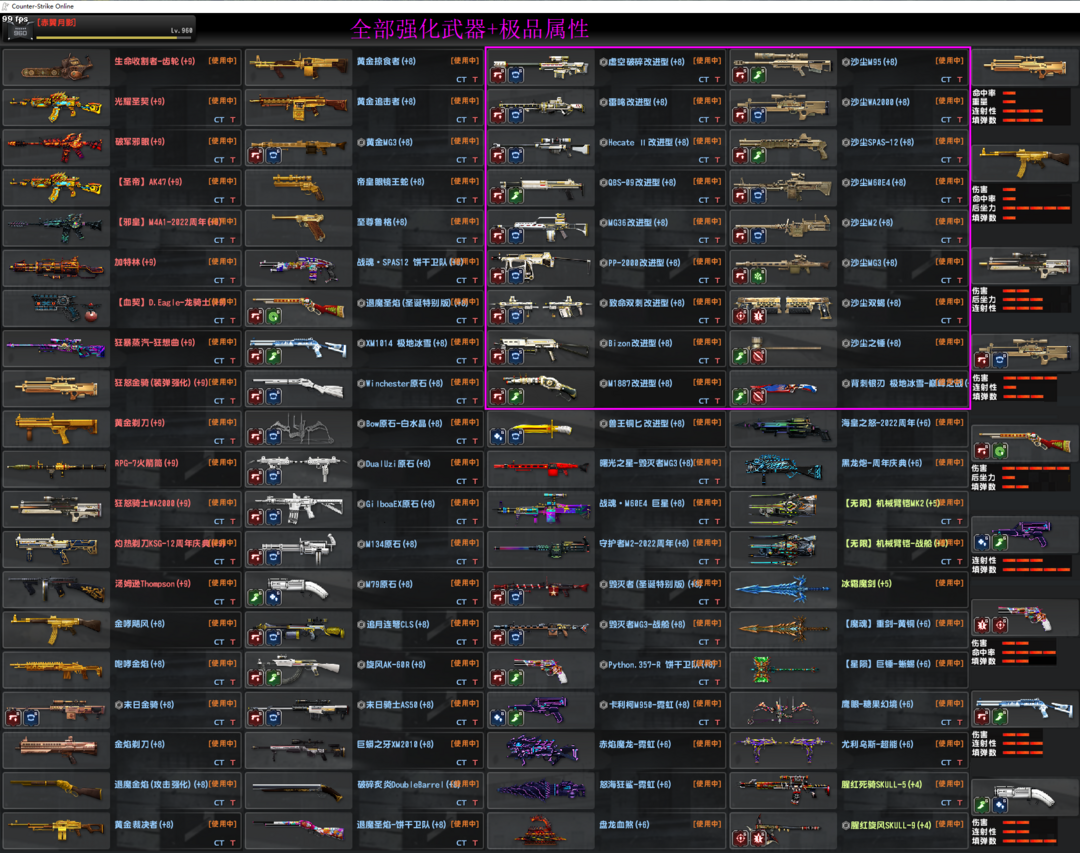The height and width of the screenshot is (853, 1080).
Task: Select 狂暴蒸汽-狂想曲 sniper thumbnail
Action: 56,348
